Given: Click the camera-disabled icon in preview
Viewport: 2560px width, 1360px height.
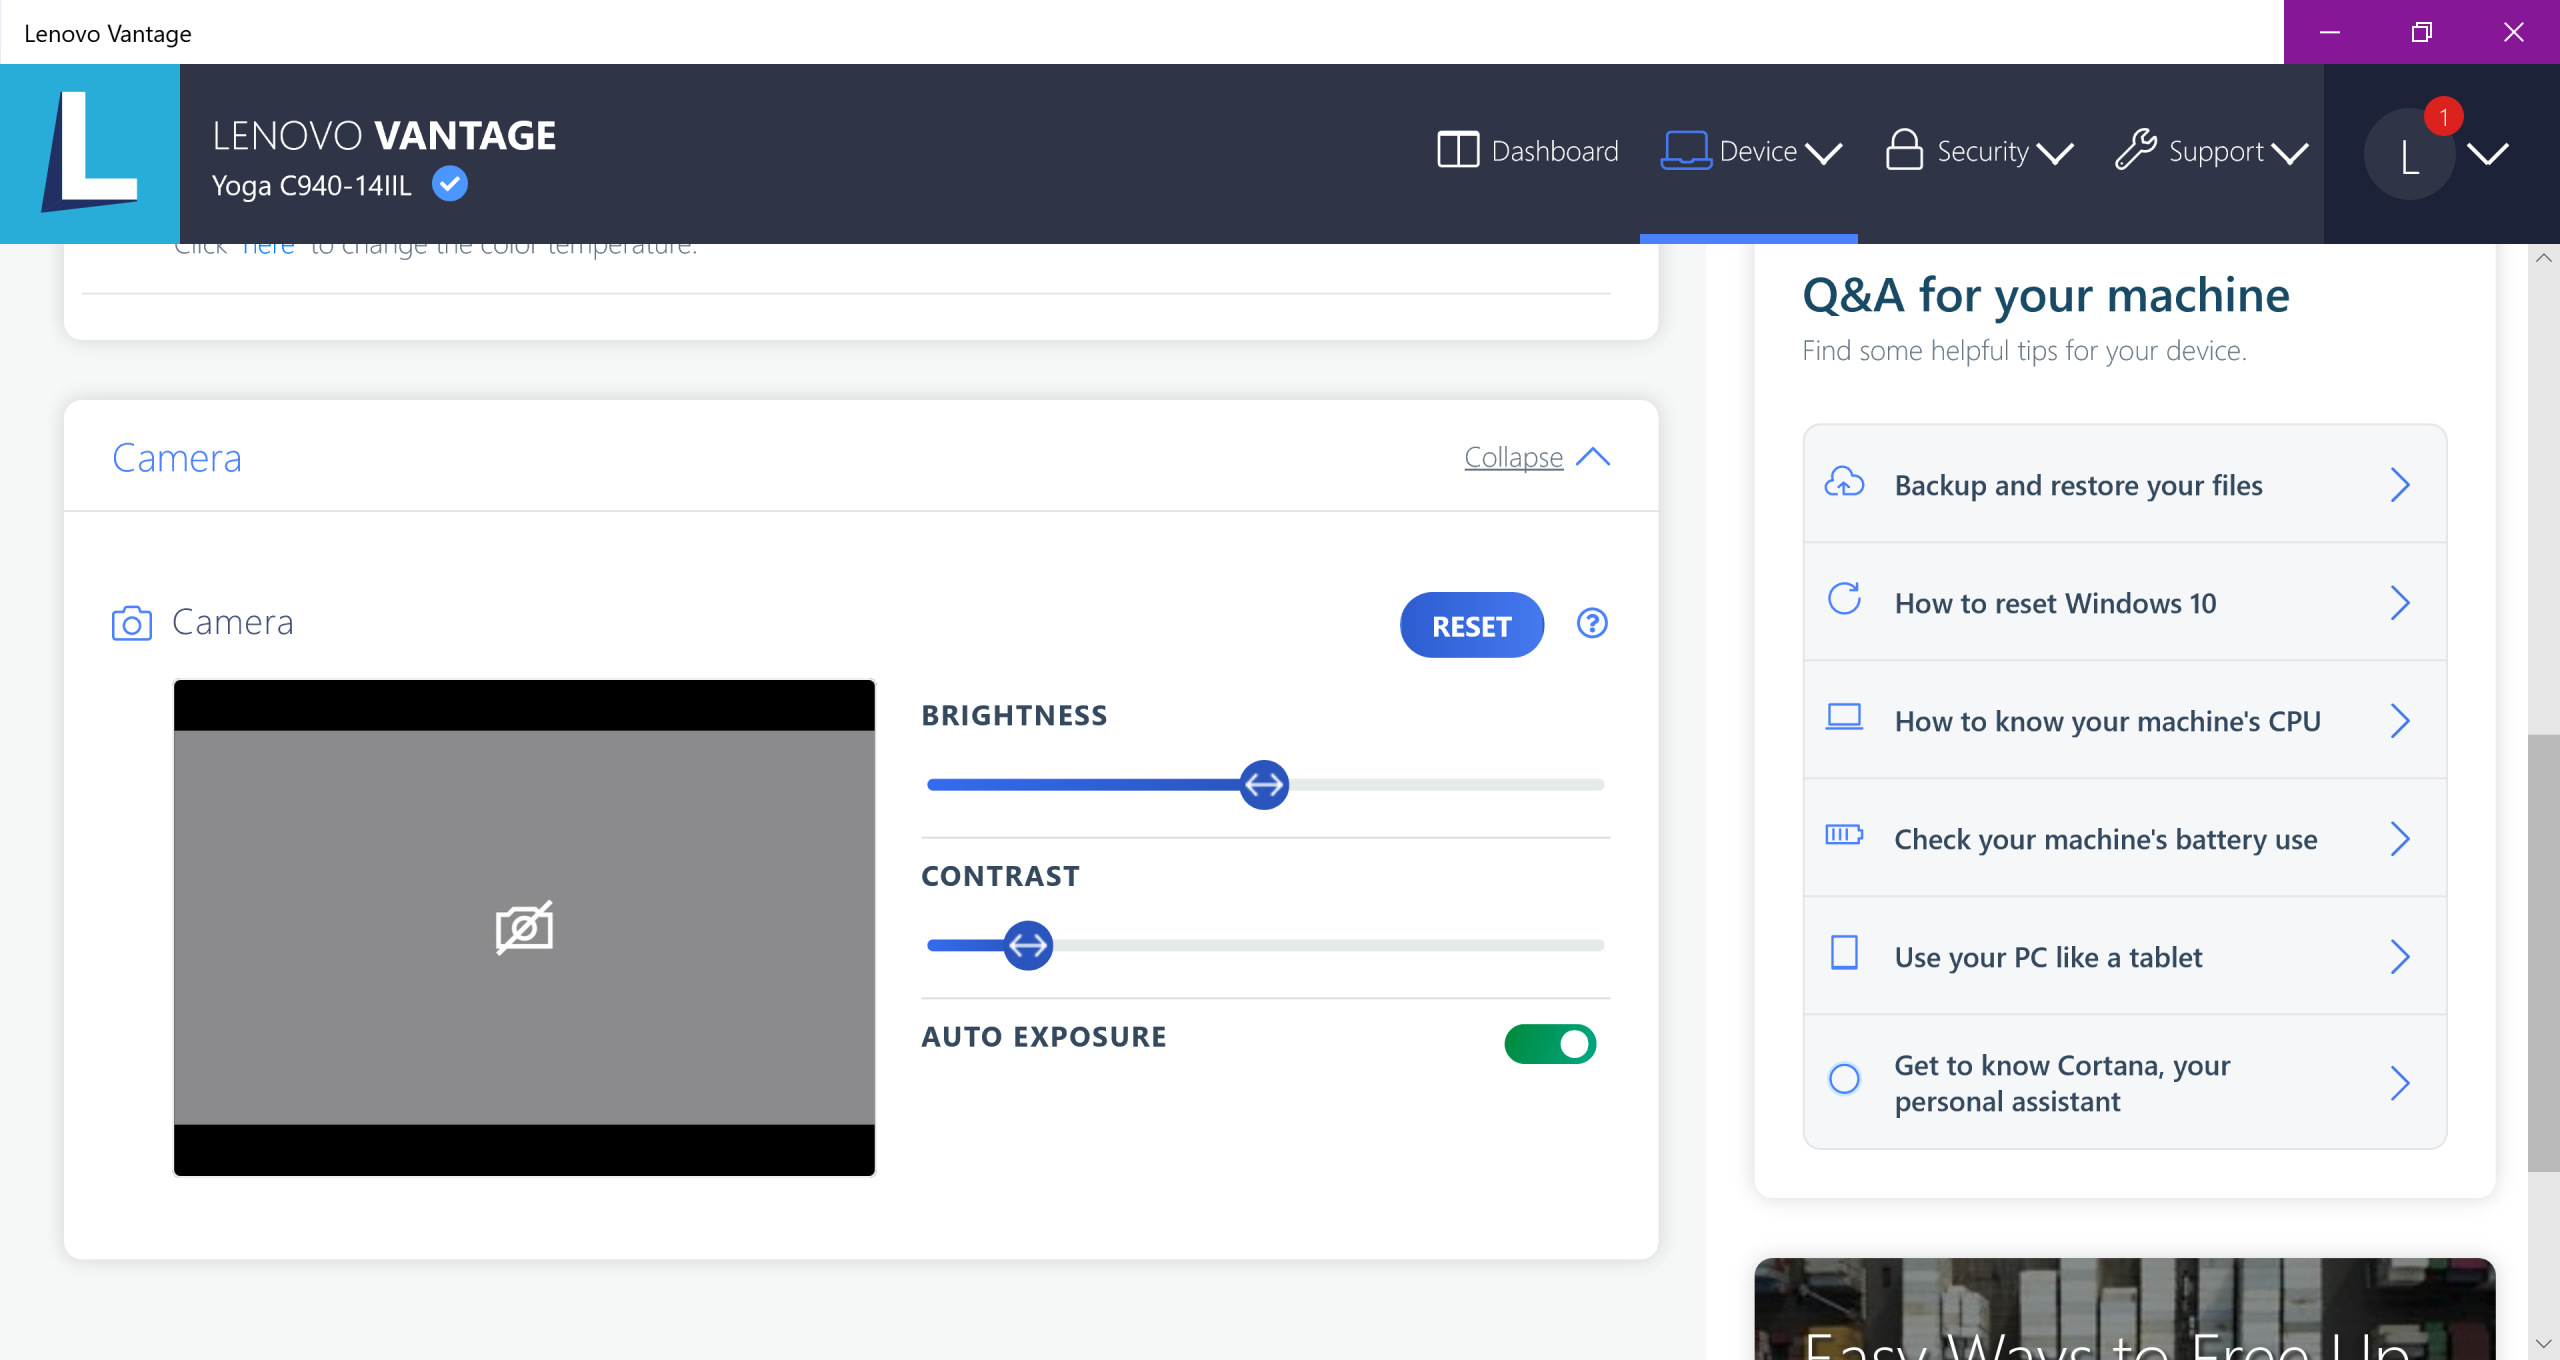Looking at the screenshot, I should coord(524,928).
